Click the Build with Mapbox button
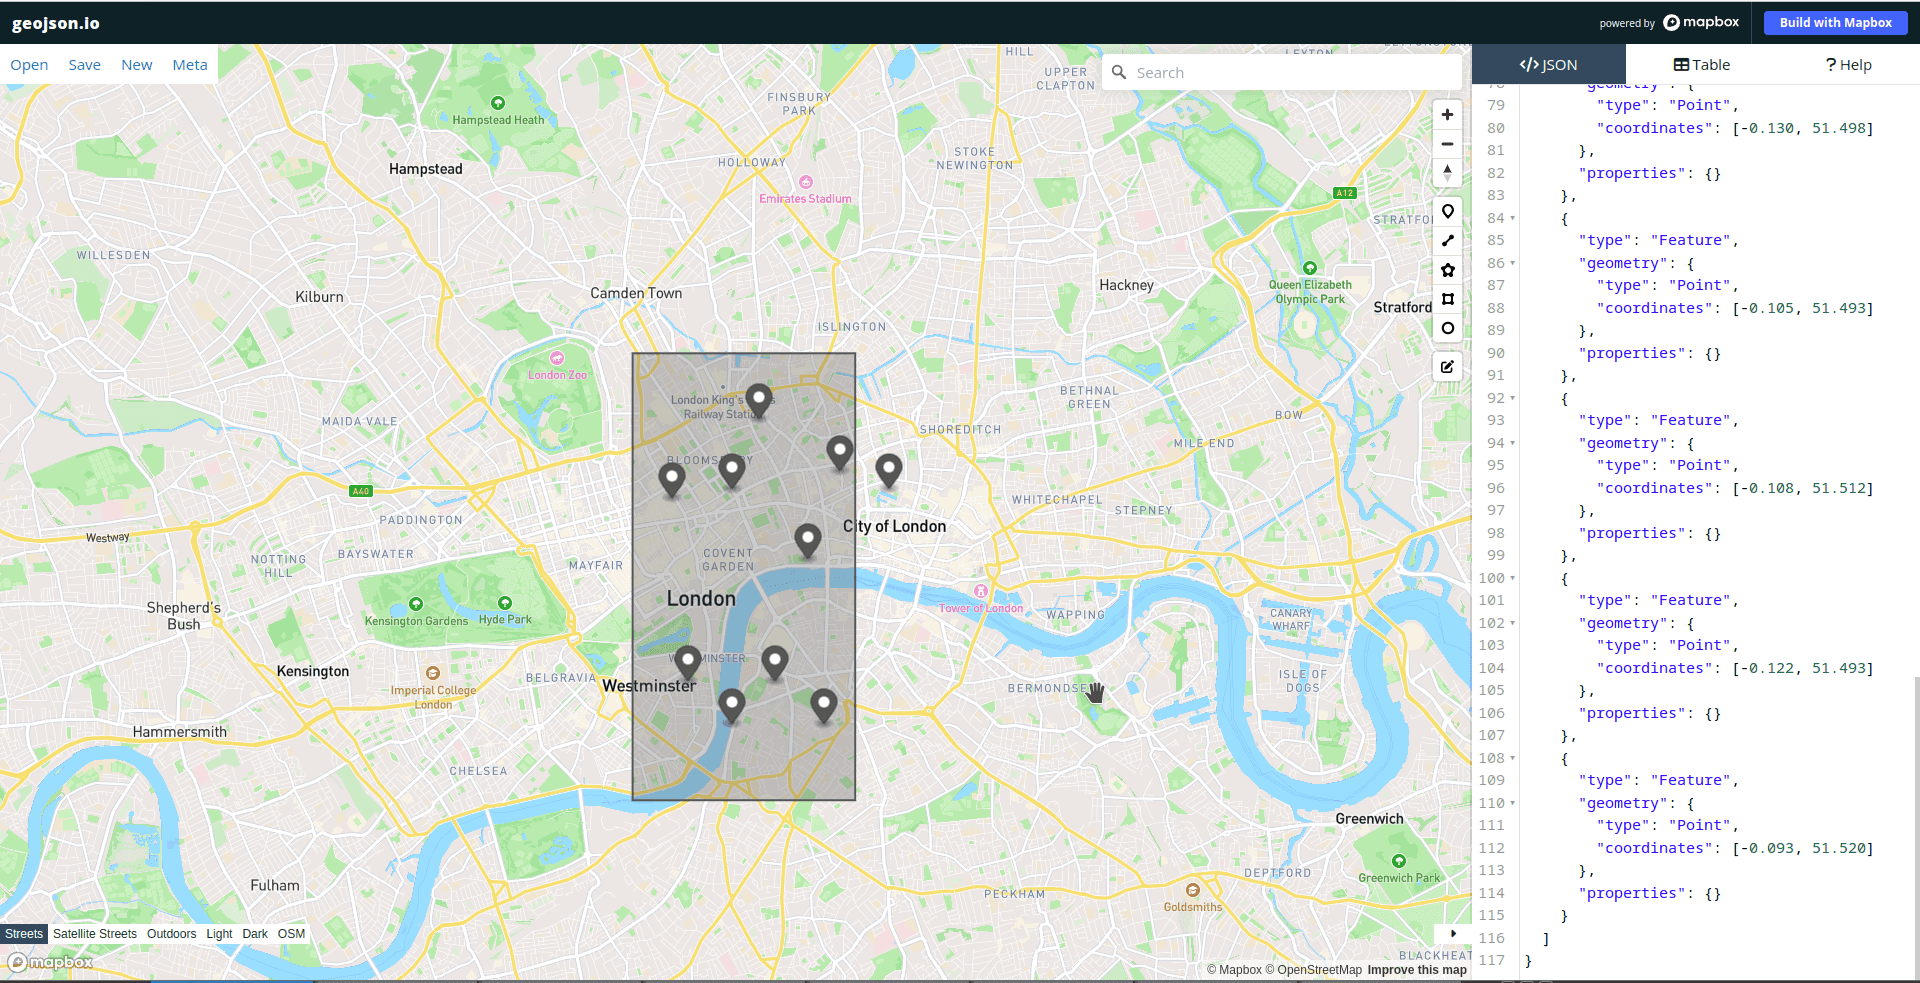This screenshot has width=1920, height=983. tap(1835, 22)
